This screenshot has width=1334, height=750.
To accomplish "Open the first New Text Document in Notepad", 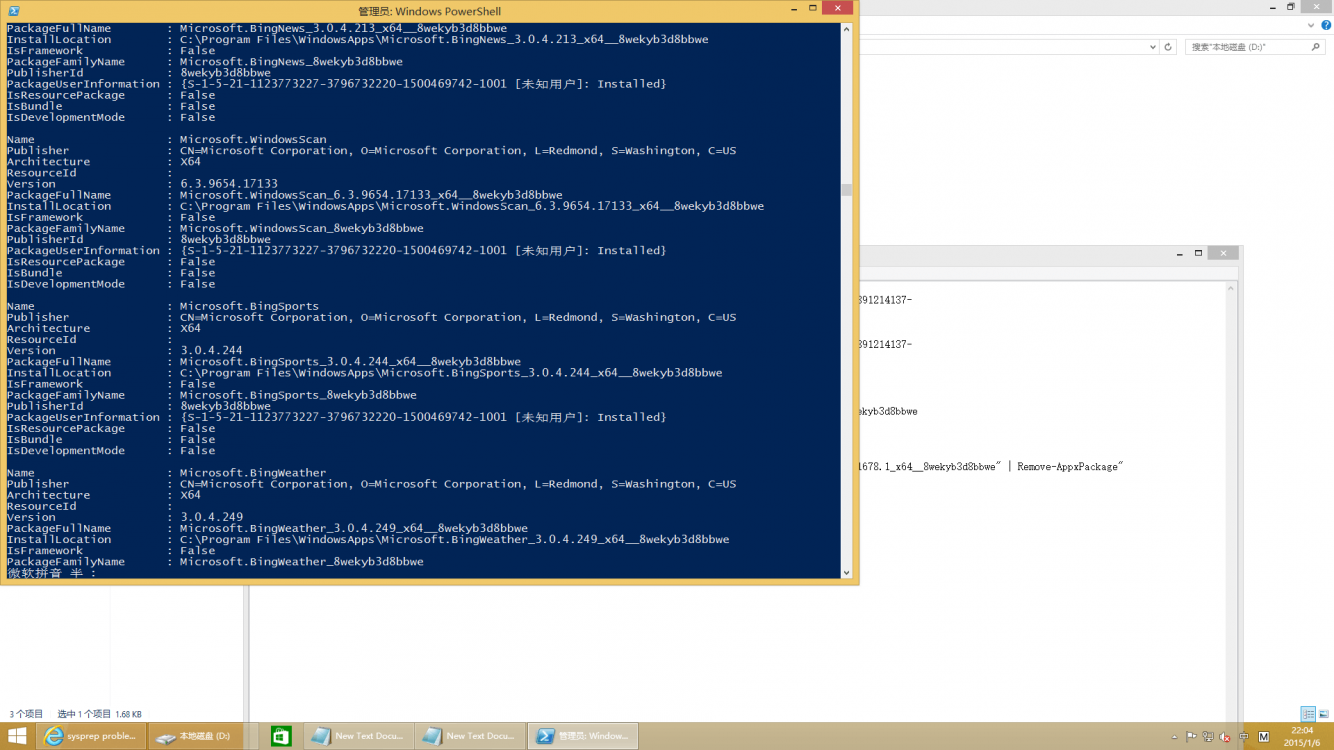I will [x=358, y=735].
